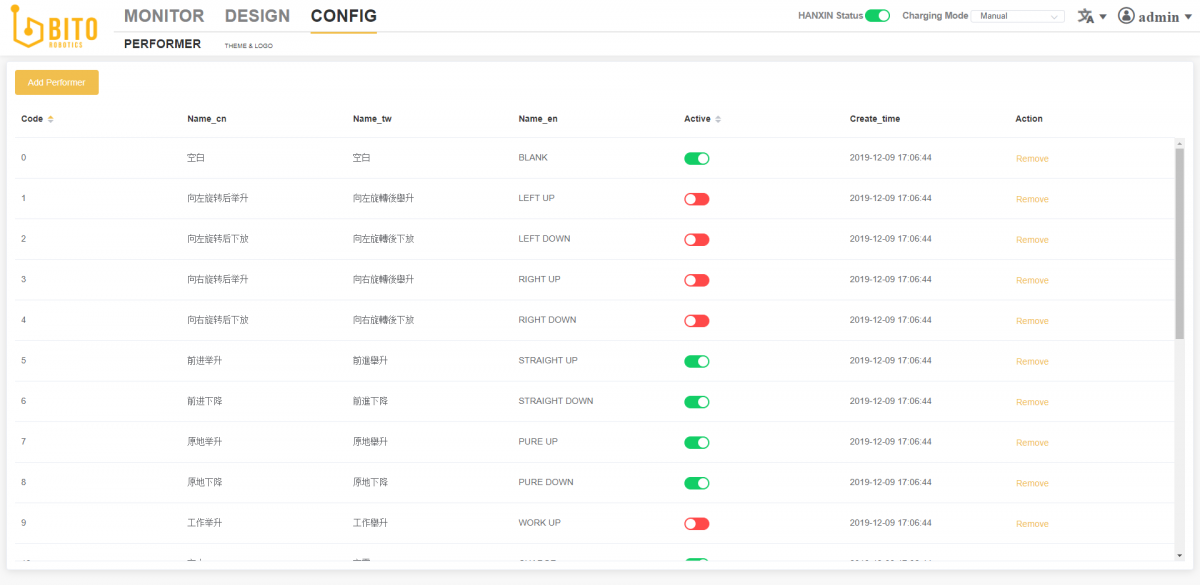Disable Active switch for STRAIGHT UP
1200x585 pixels.
pos(697,361)
